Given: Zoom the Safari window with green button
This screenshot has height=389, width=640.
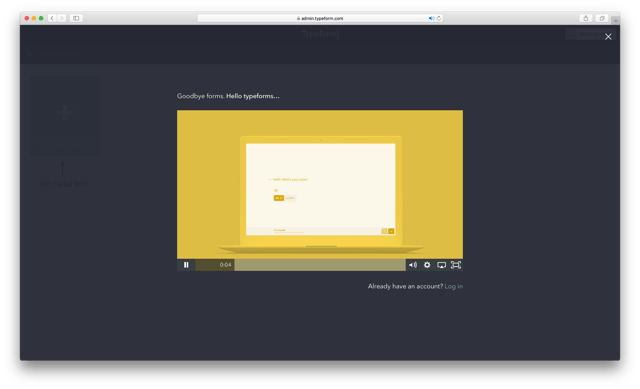Looking at the screenshot, I should click(41, 18).
